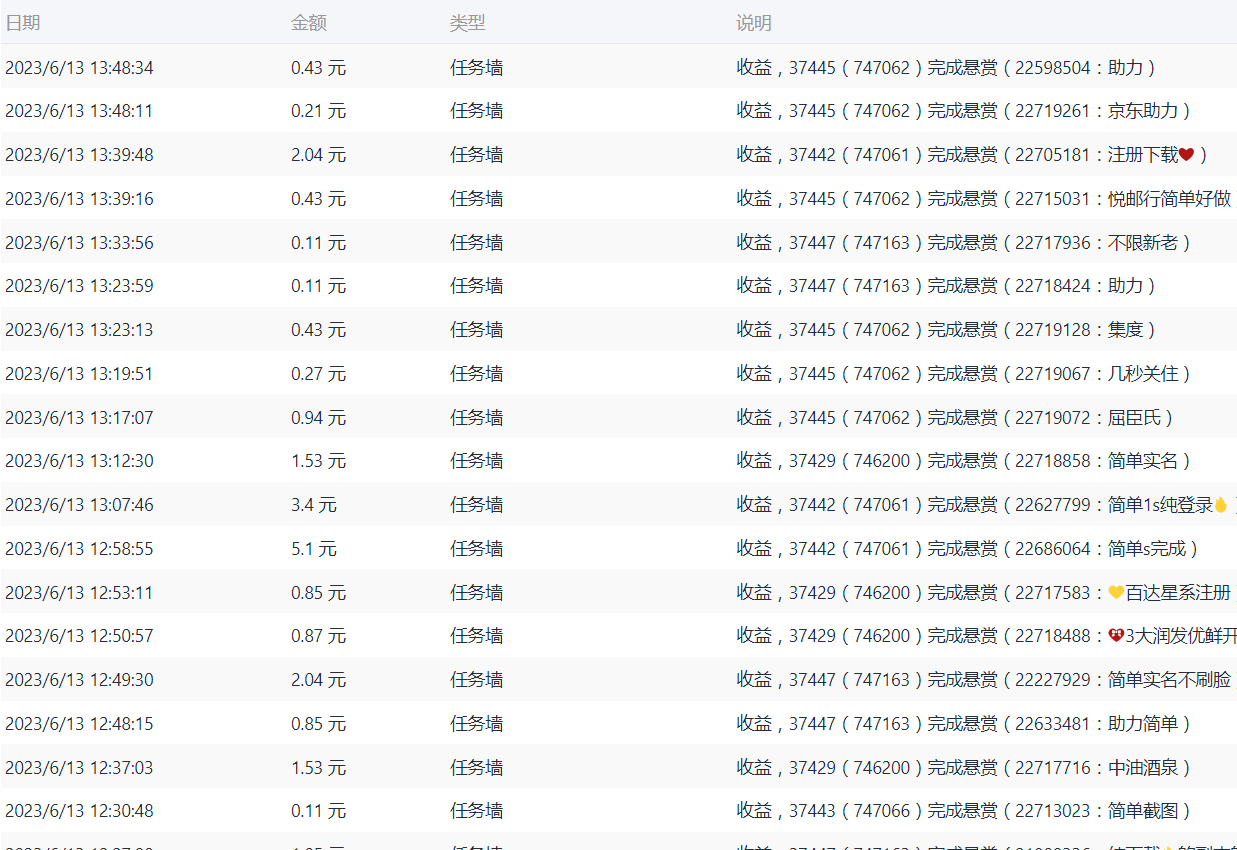Viewport: 1237px width, 850px height.
Task: Click the yellow heart before 百达星系注册
Action: [x=1116, y=593]
